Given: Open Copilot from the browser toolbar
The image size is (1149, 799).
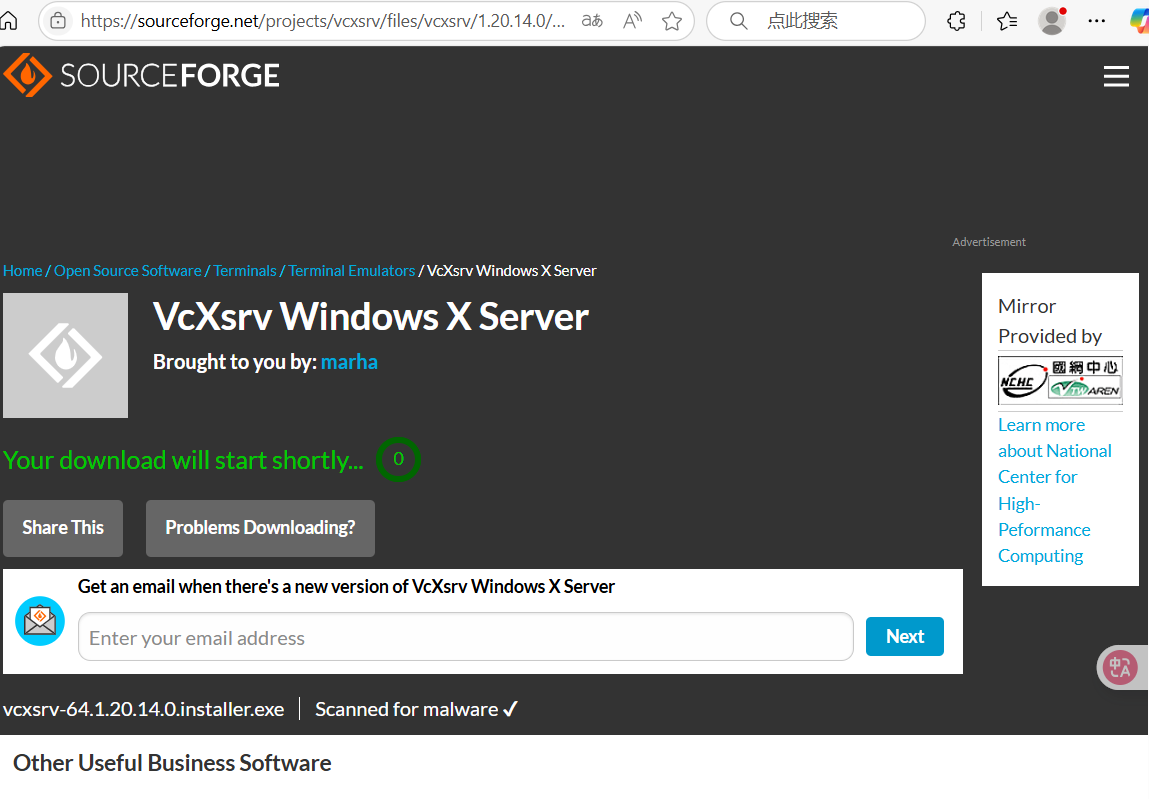Looking at the screenshot, I should [x=1139, y=20].
